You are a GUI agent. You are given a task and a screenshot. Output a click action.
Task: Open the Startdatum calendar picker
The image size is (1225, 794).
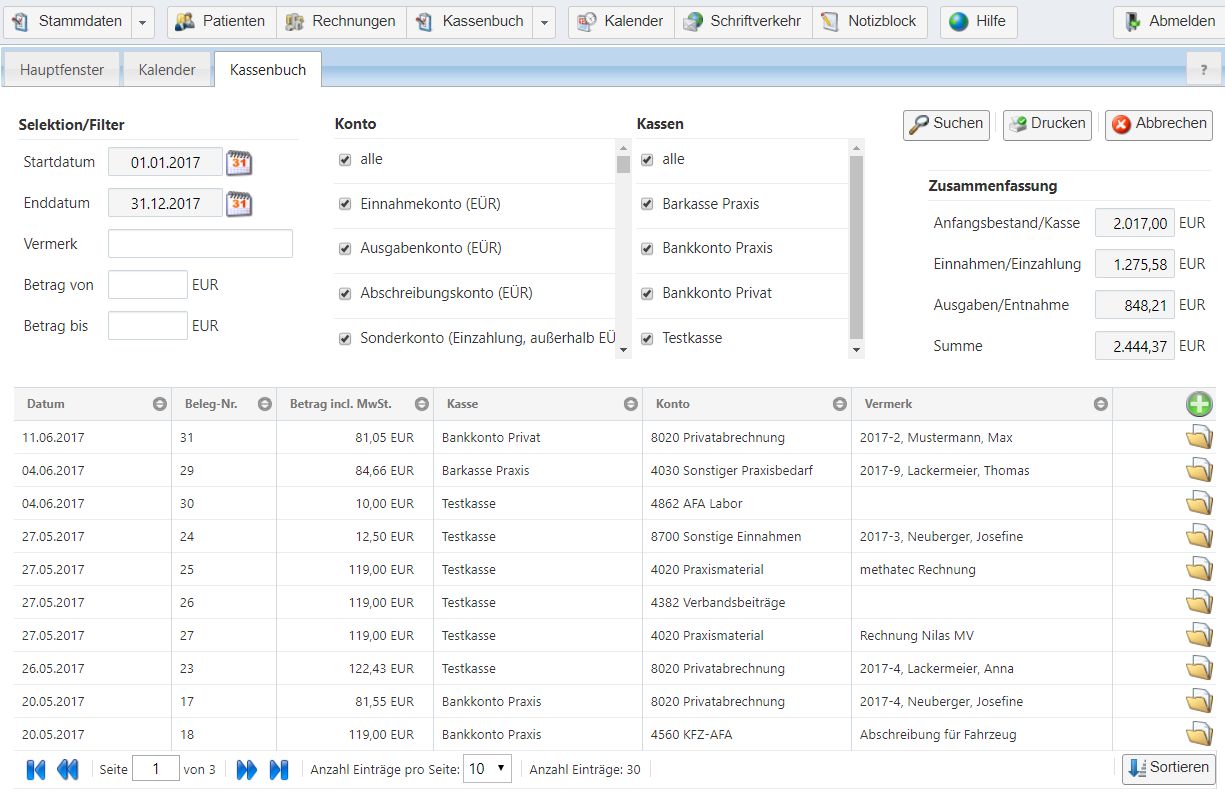pyautogui.click(x=239, y=162)
